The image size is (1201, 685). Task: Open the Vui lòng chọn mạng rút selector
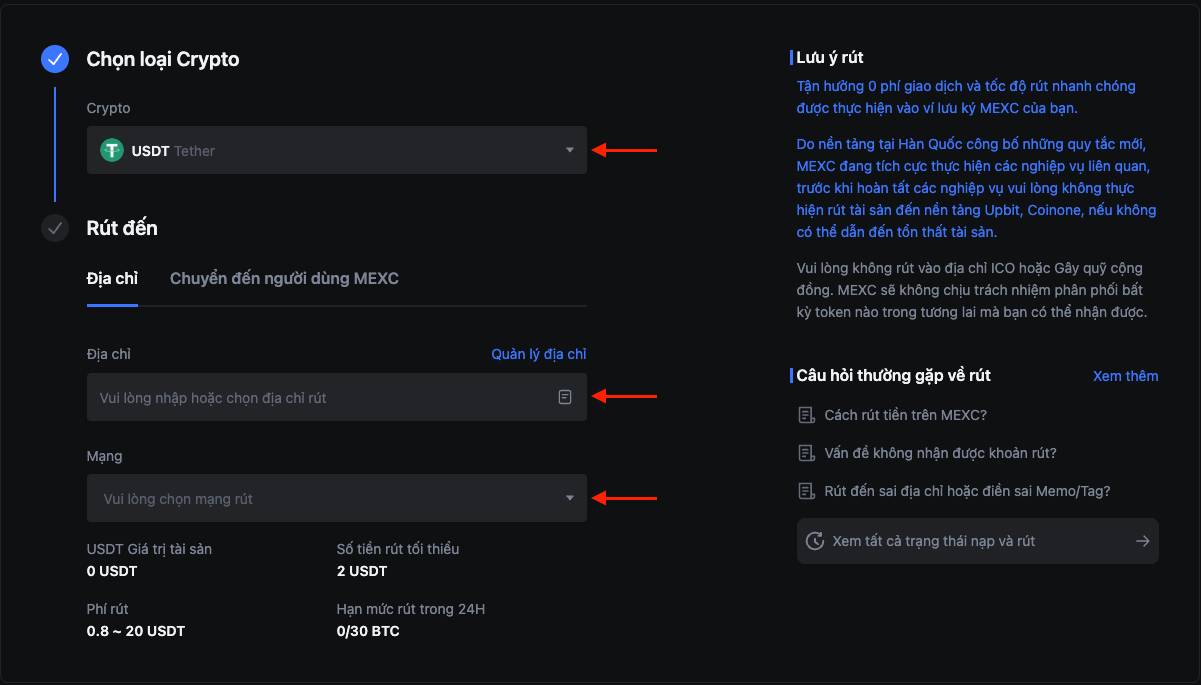pyautogui.click(x=337, y=498)
